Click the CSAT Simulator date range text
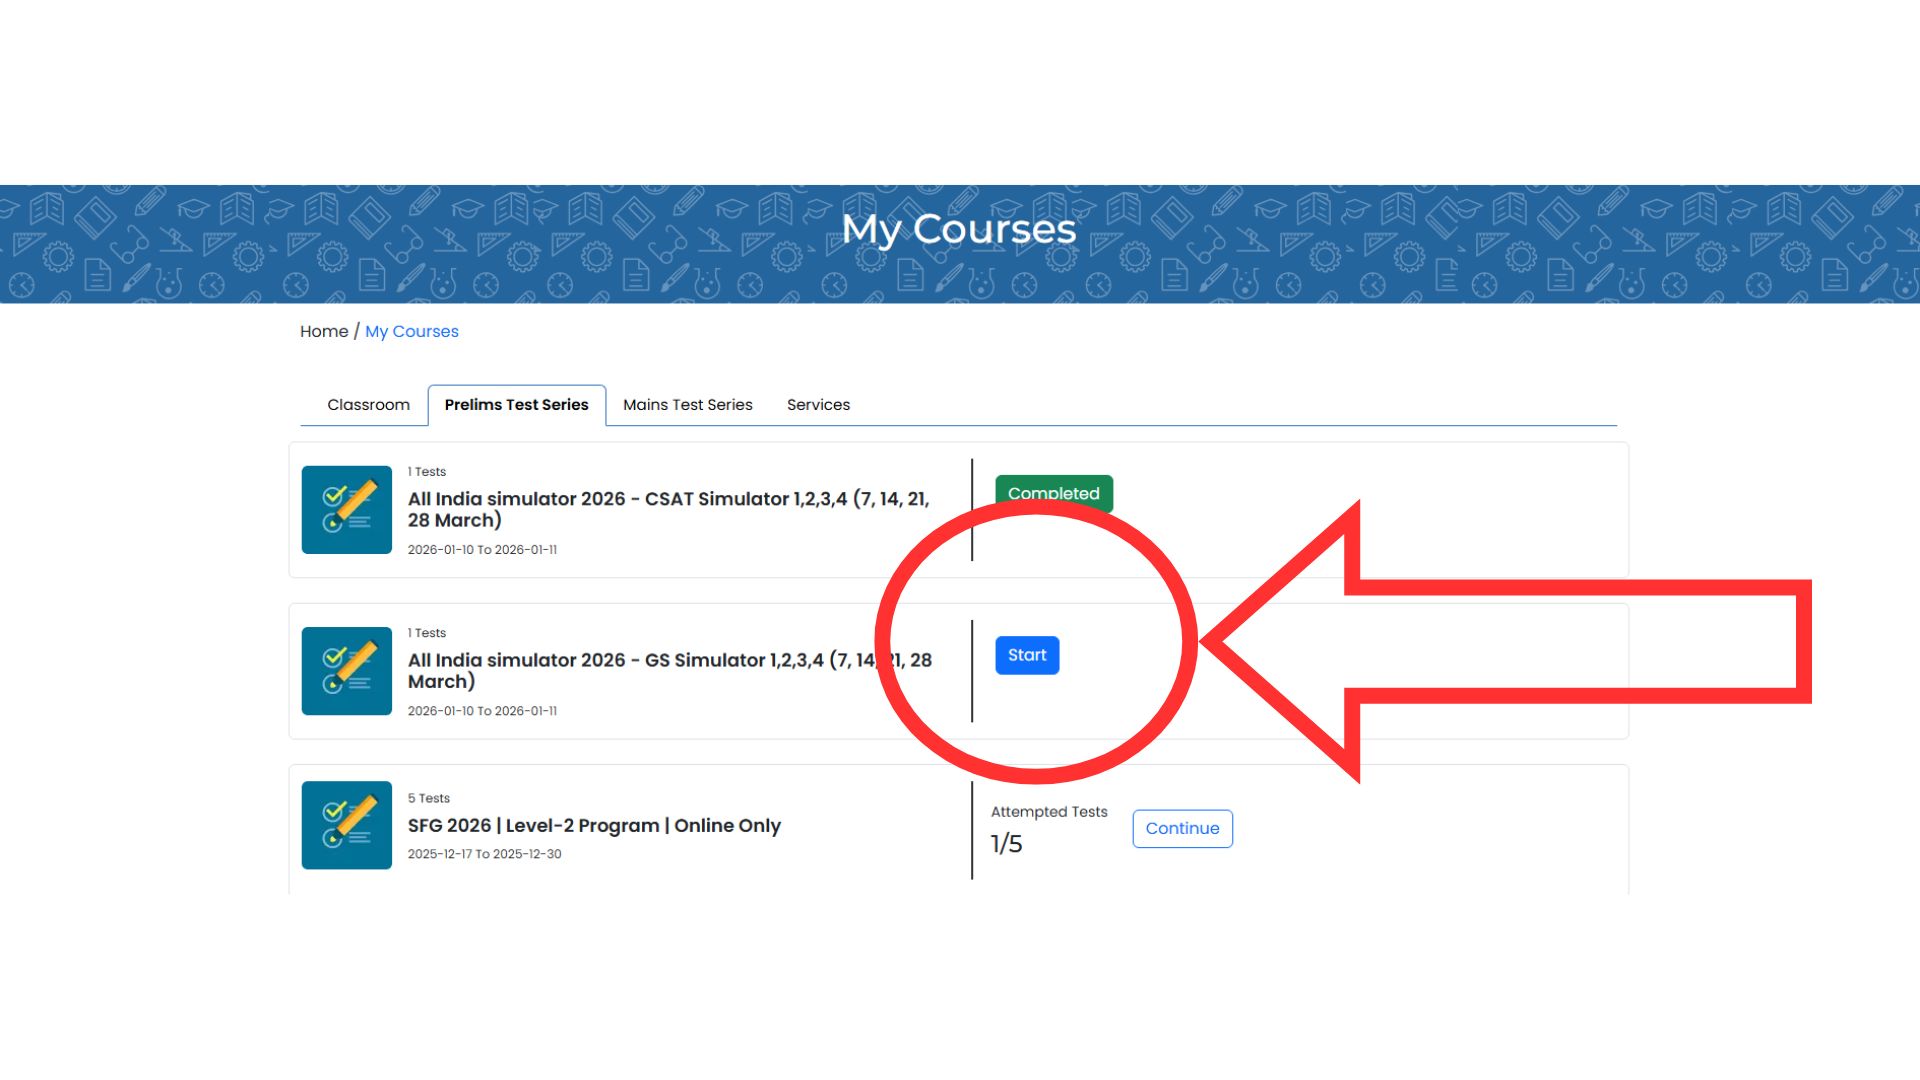1920x1080 pixels. click(x=482, y=550)
